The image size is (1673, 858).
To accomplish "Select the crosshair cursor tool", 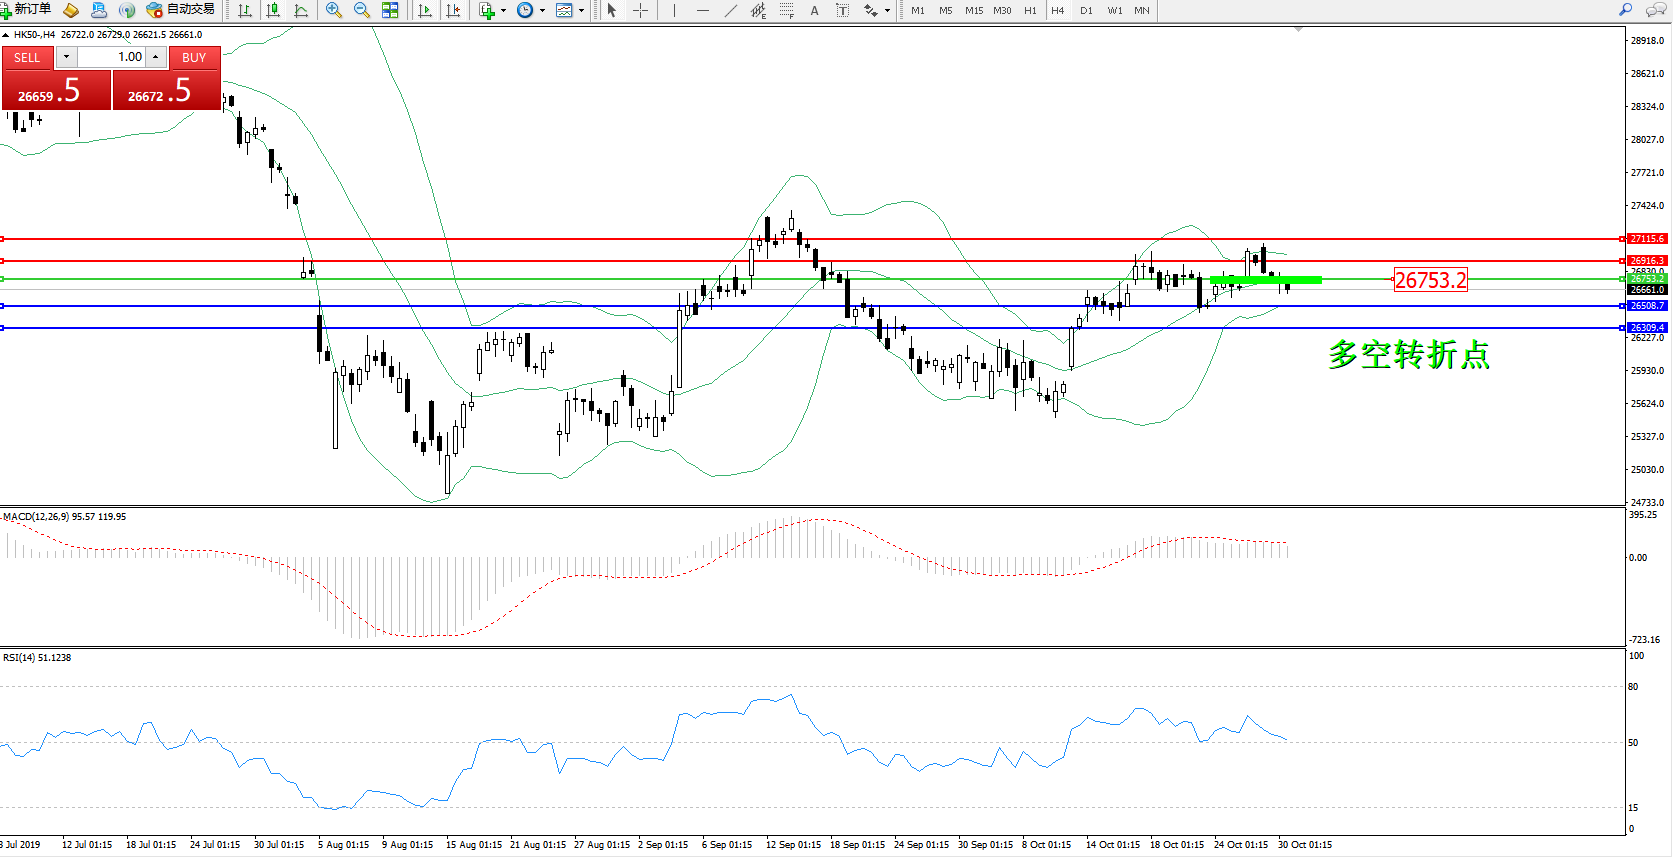I will 641,10.
